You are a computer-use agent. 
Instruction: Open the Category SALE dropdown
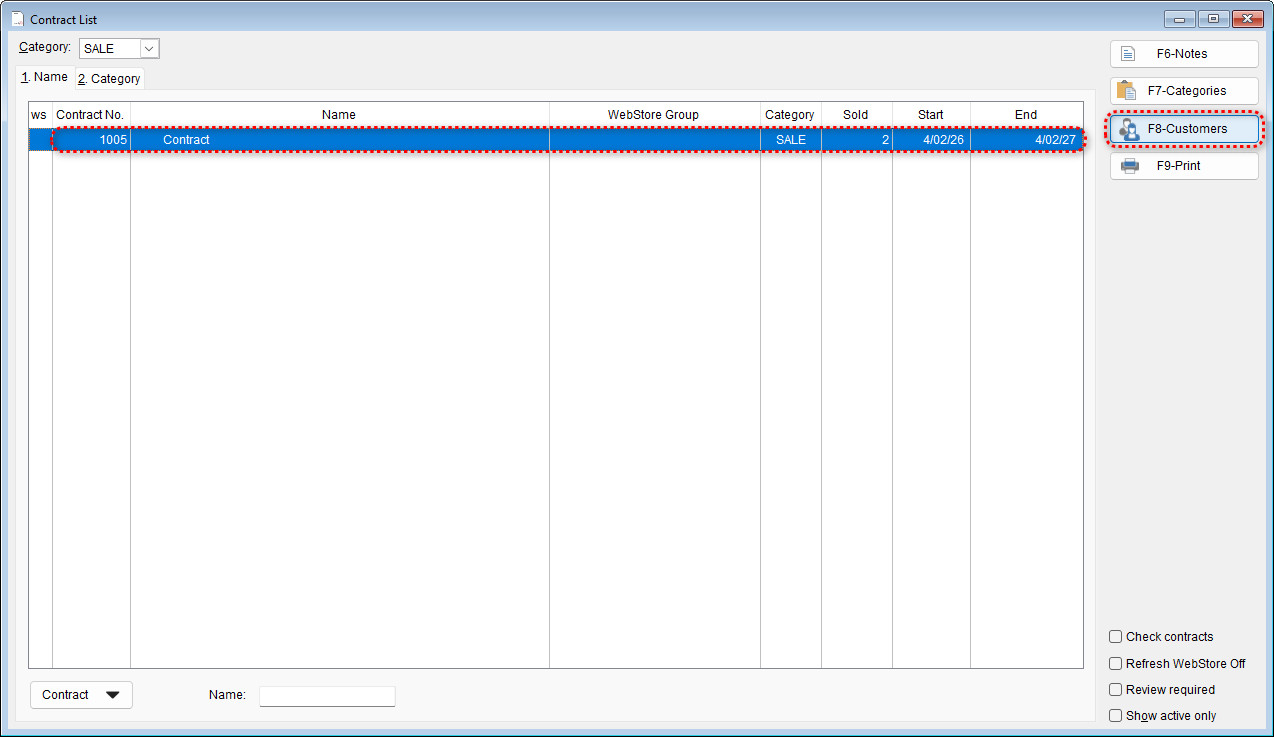149,49
